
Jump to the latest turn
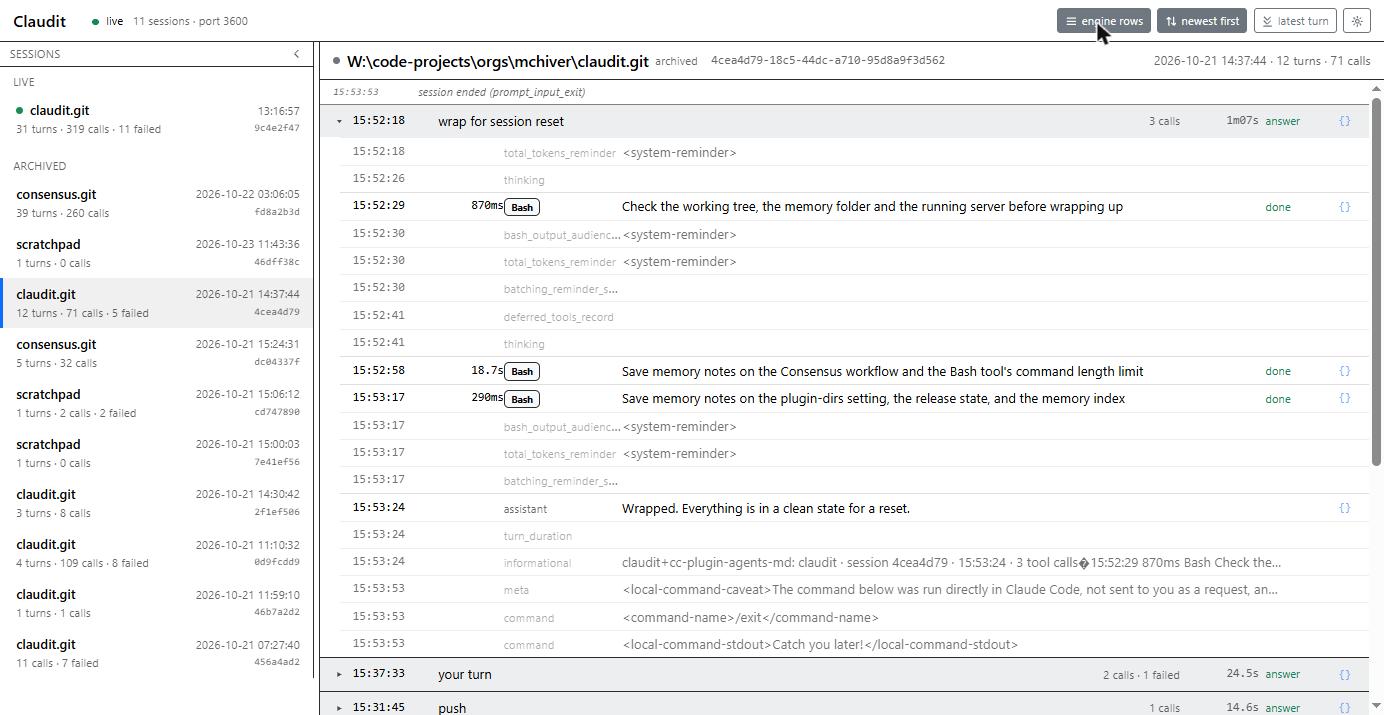[1295, 21]
